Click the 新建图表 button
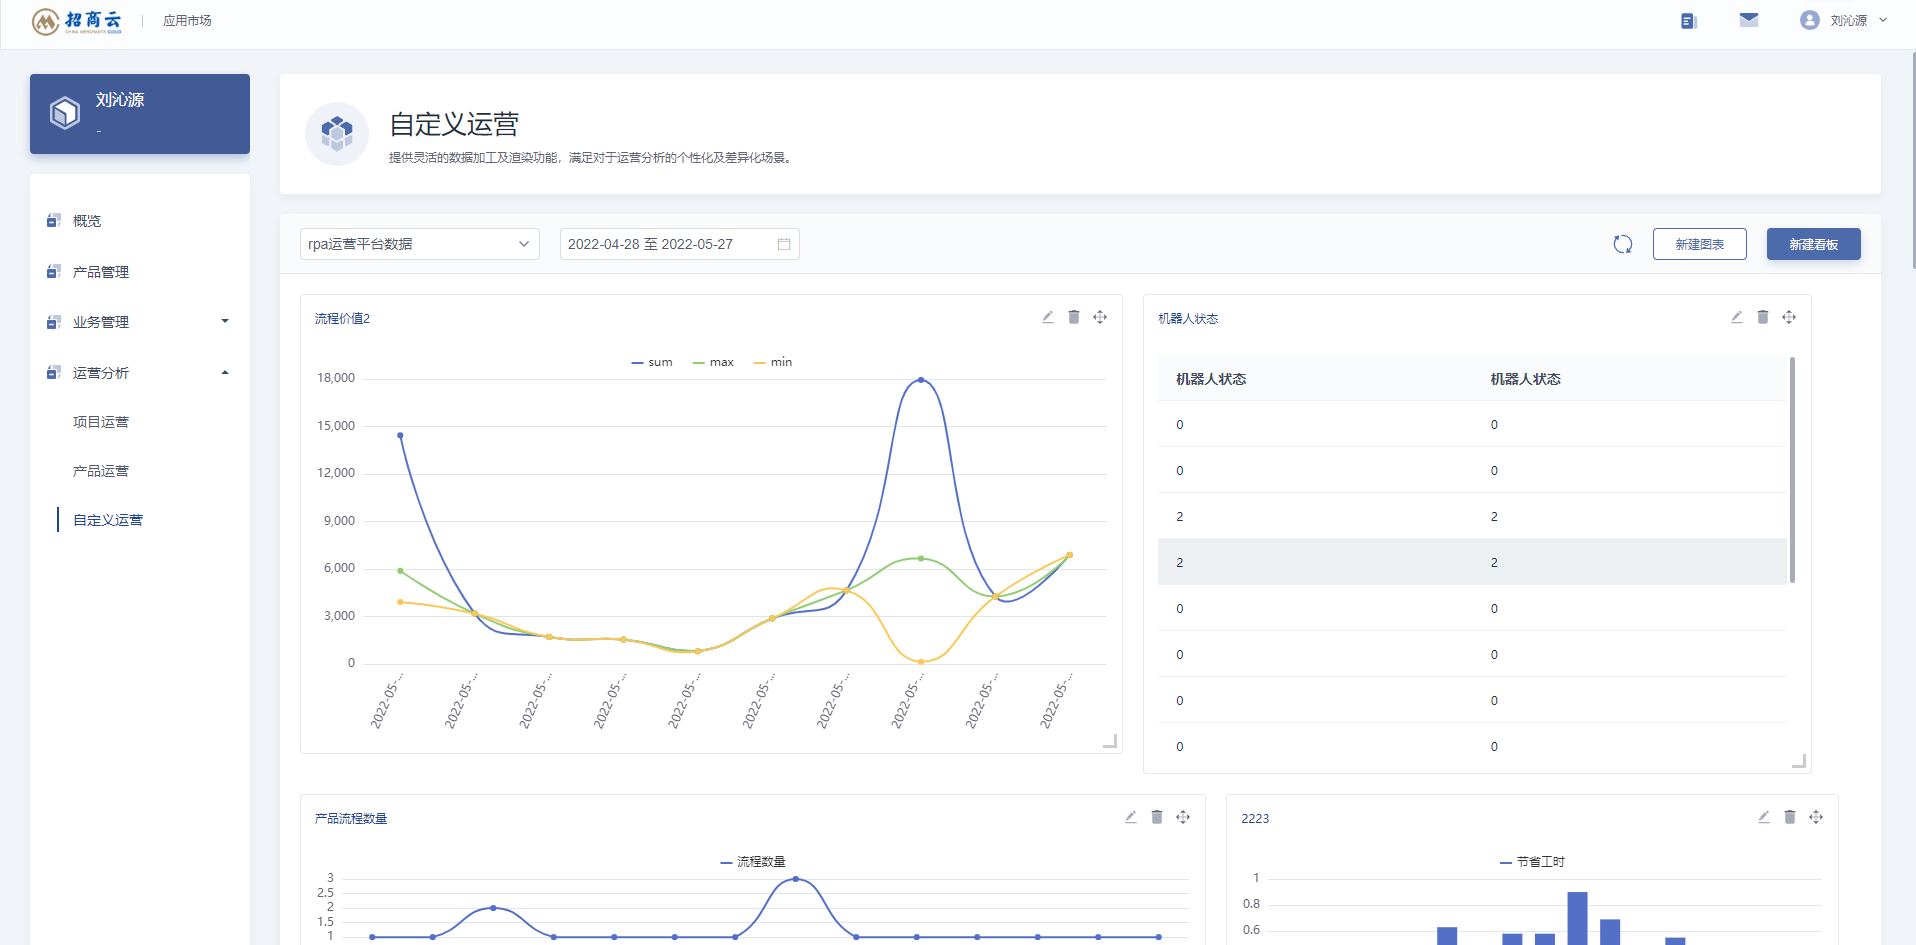 pyautogui.click(x=1700, y=244)
